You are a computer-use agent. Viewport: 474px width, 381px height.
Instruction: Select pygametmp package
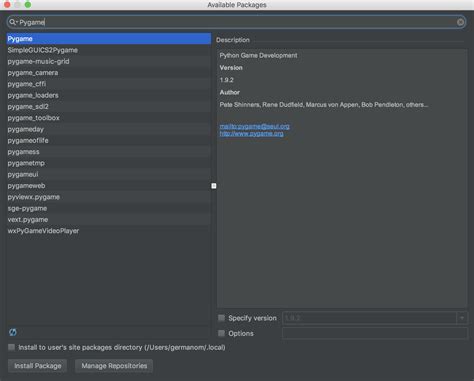(109, 163)
